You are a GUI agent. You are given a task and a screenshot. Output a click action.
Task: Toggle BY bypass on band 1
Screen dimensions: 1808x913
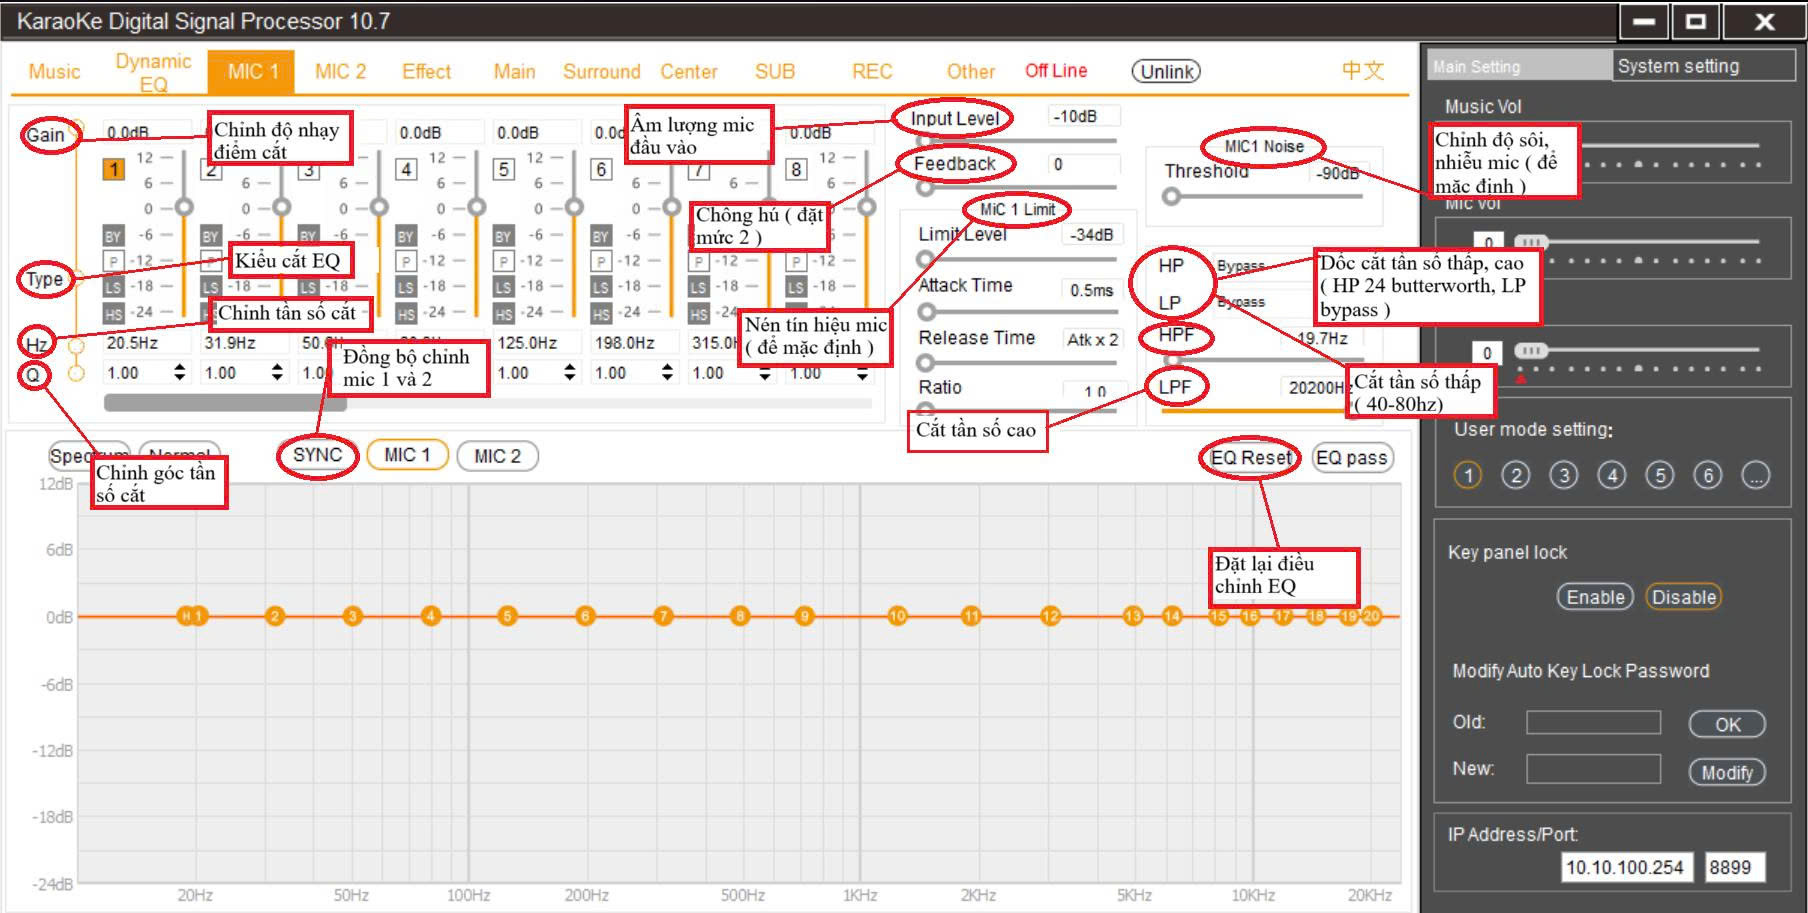pyautogui.click(x=113, y=237)
